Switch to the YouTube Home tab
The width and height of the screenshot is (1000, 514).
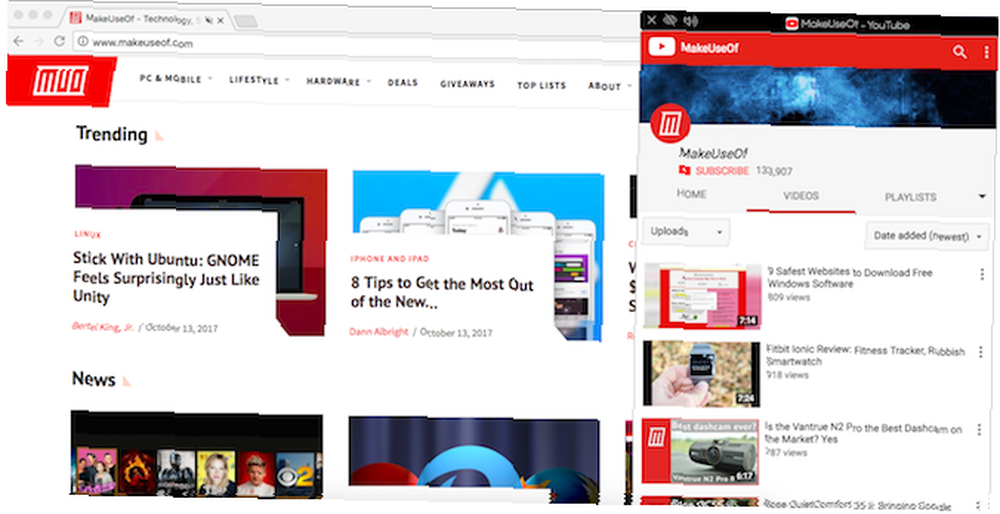tap(691, 194)
